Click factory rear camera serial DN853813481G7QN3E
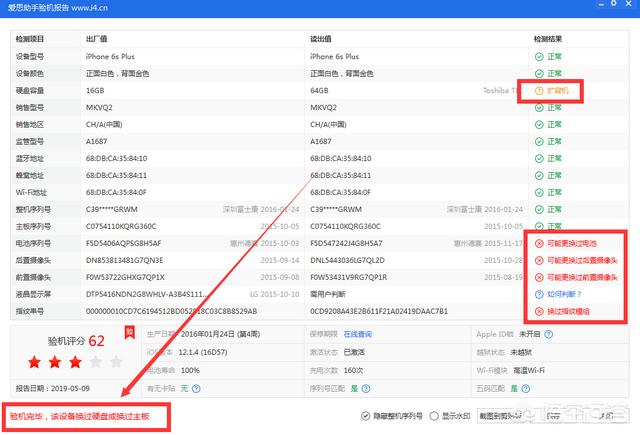640x435 pixels. point(124,260)
